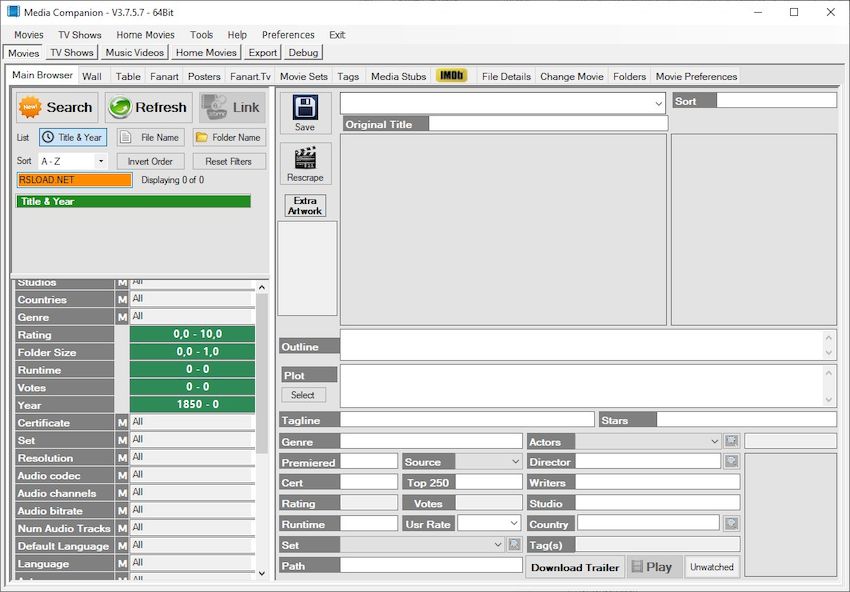Open the Tools menu
Screen dimensions: 850x592
[x=201, y=35]
